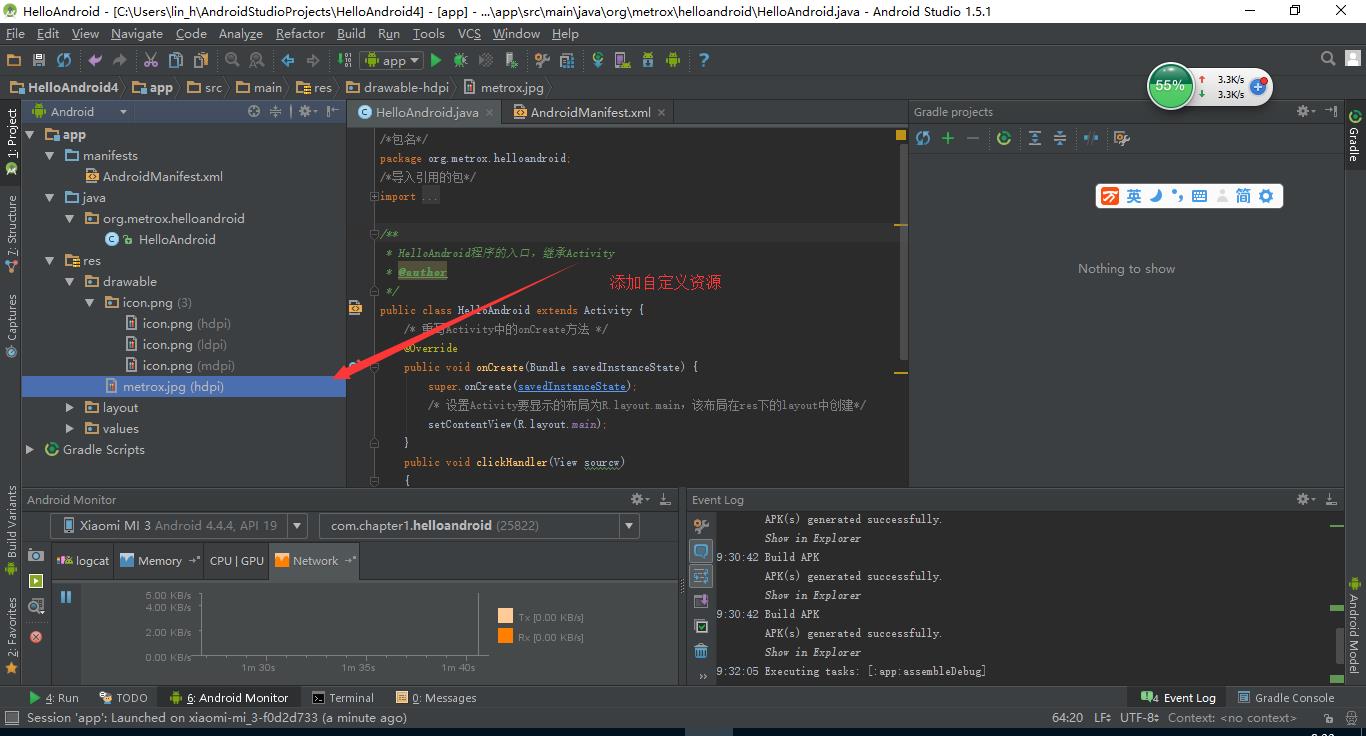Toggle soft-wraps in Event Log

[x=701, y=577]
